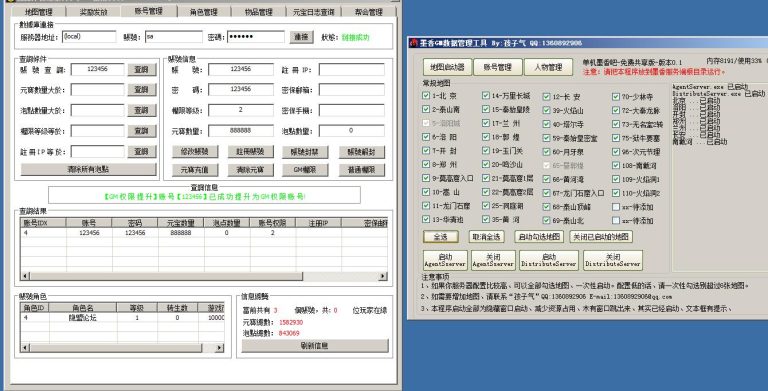This screenshot has width=768, height=391.
Task: Click the 注册账号 button
Action: [250, 152]
